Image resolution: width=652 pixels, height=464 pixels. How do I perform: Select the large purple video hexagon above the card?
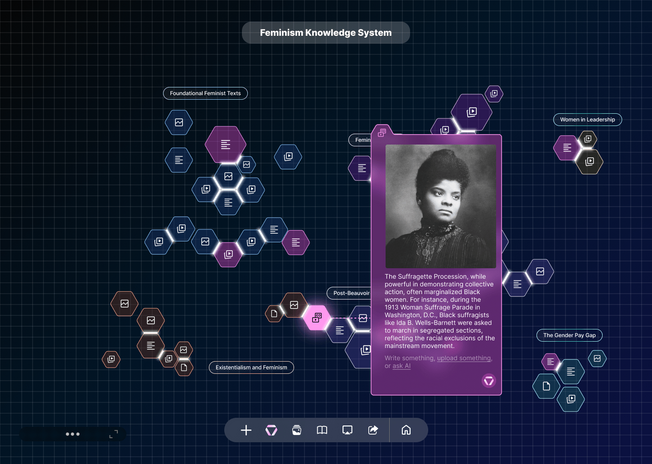tap(472, 112)
